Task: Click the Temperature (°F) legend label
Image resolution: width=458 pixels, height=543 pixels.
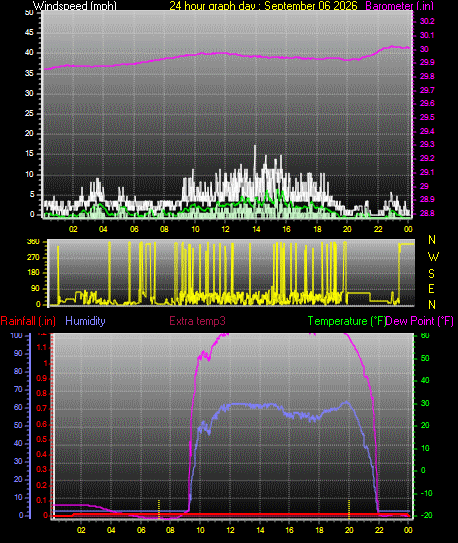Action: [347, 321]
